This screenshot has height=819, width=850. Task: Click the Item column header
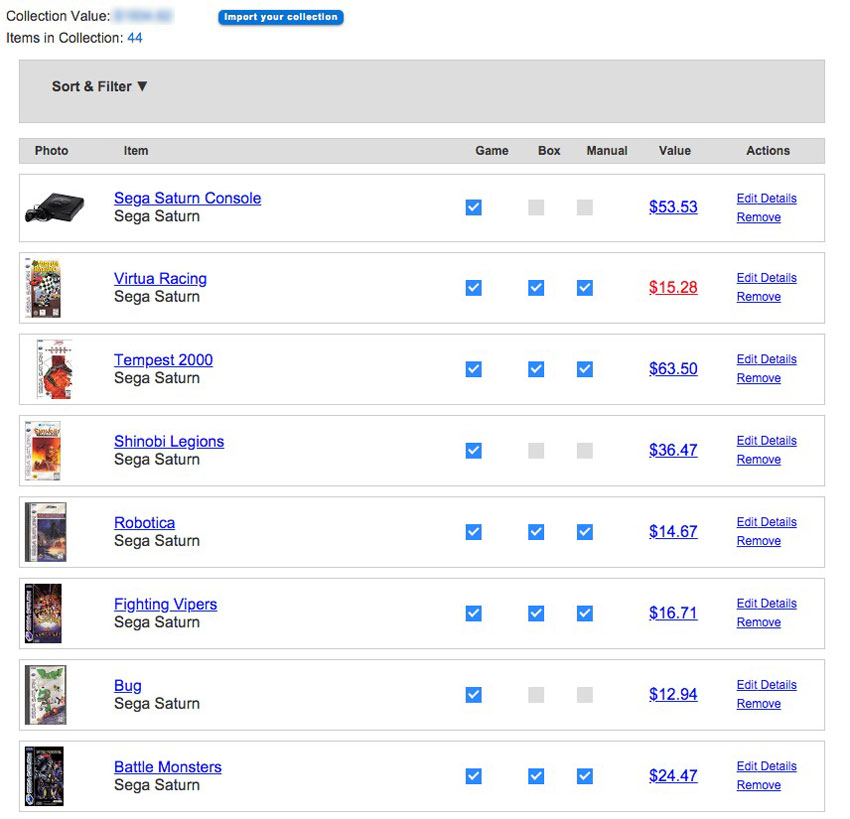[136, 151]
